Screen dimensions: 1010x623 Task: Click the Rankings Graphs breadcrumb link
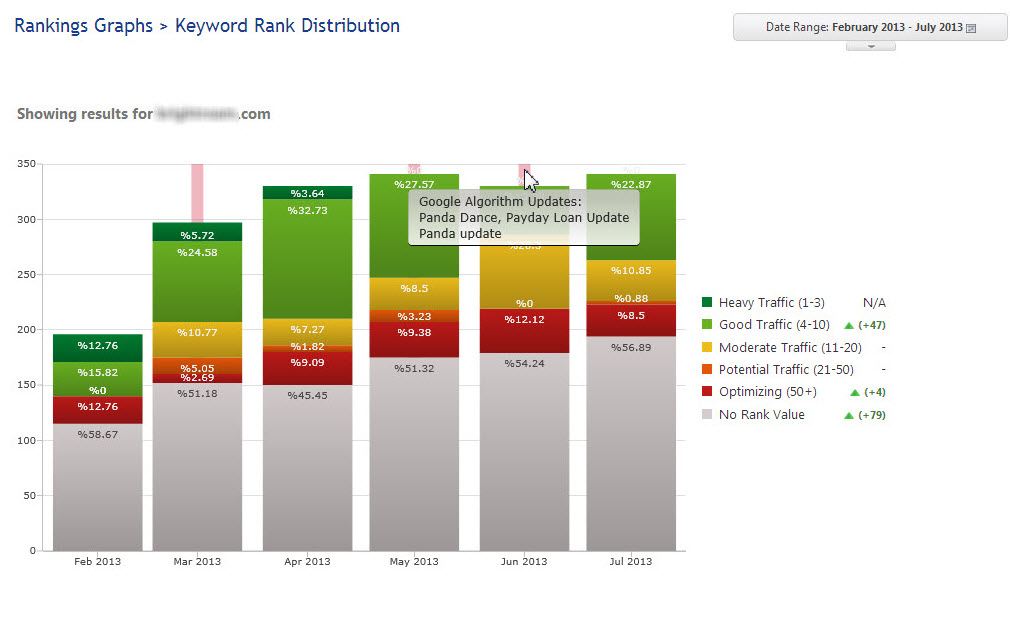[x=83, y=26]
